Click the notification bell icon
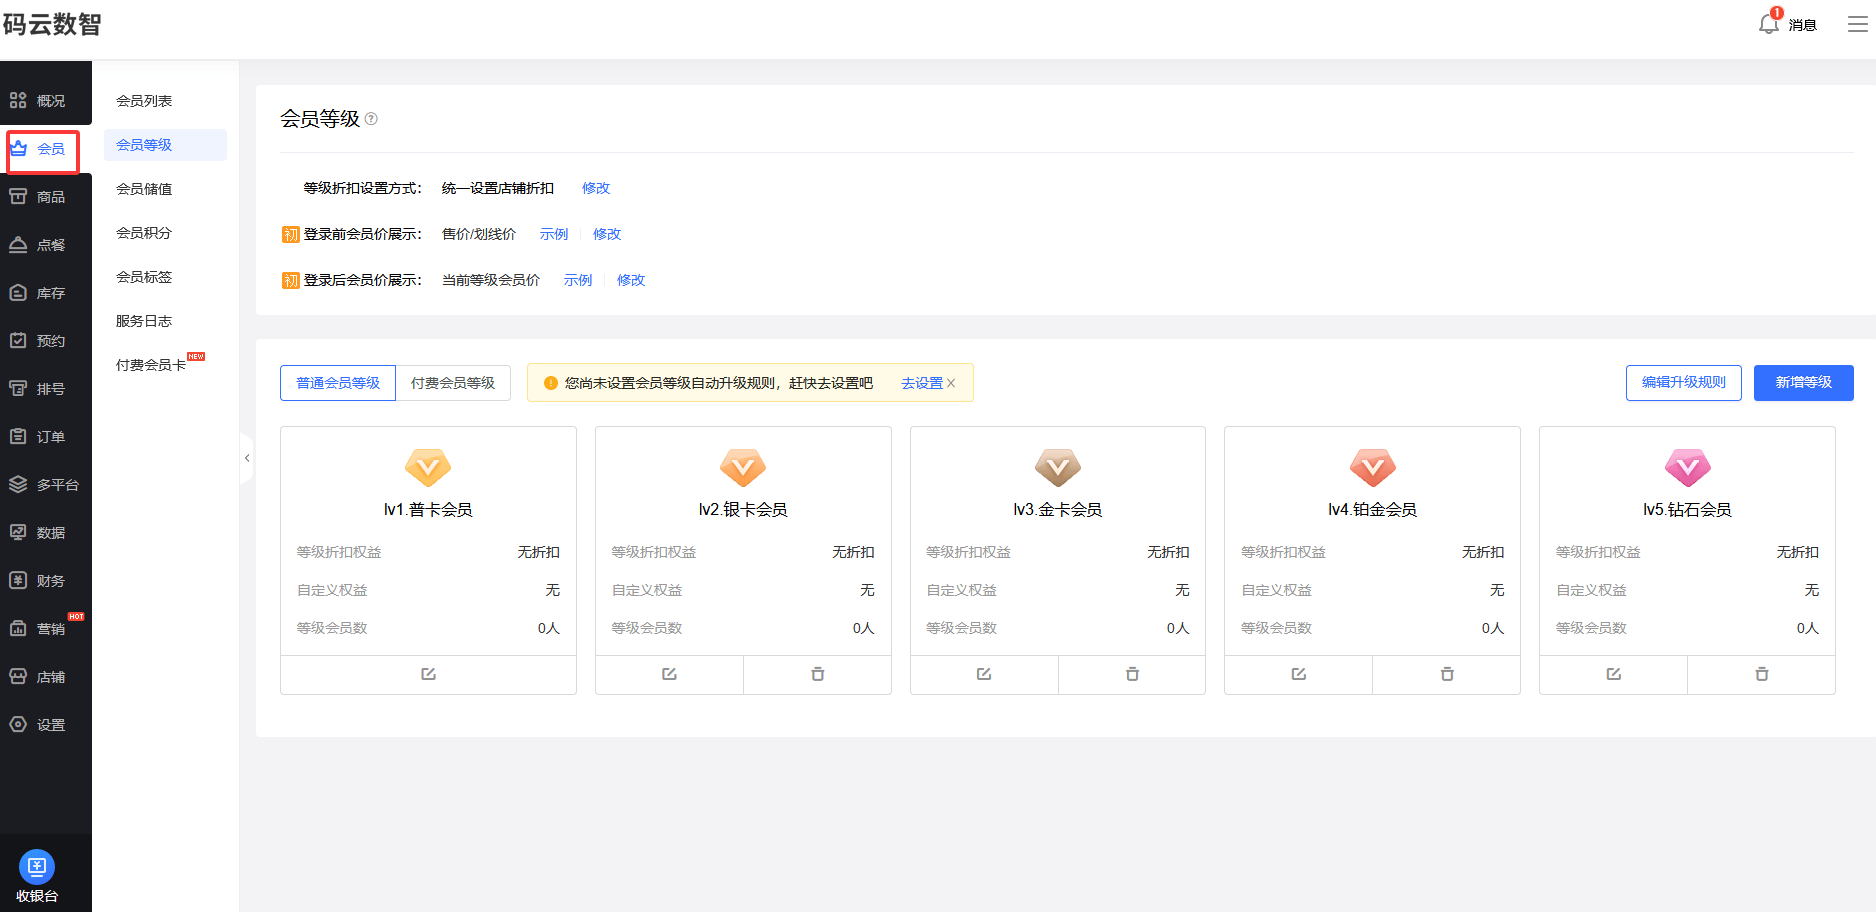 pyautogui.click(x=1768, y=24)
